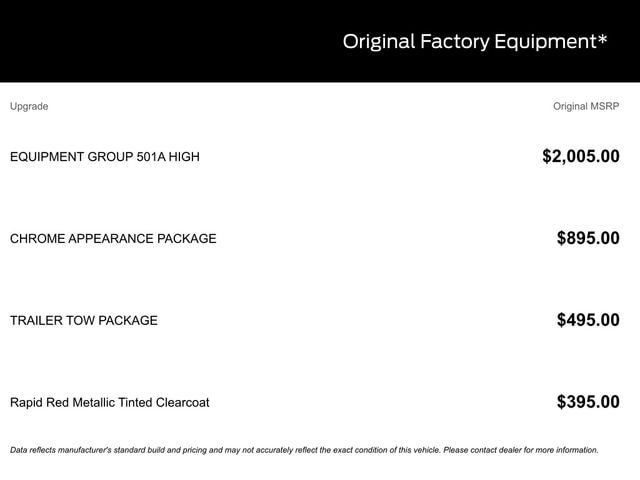Click the Original Factory Equipment title
Image resolution: width=640 pixels, height=480 pixels.
coord(474,42)
